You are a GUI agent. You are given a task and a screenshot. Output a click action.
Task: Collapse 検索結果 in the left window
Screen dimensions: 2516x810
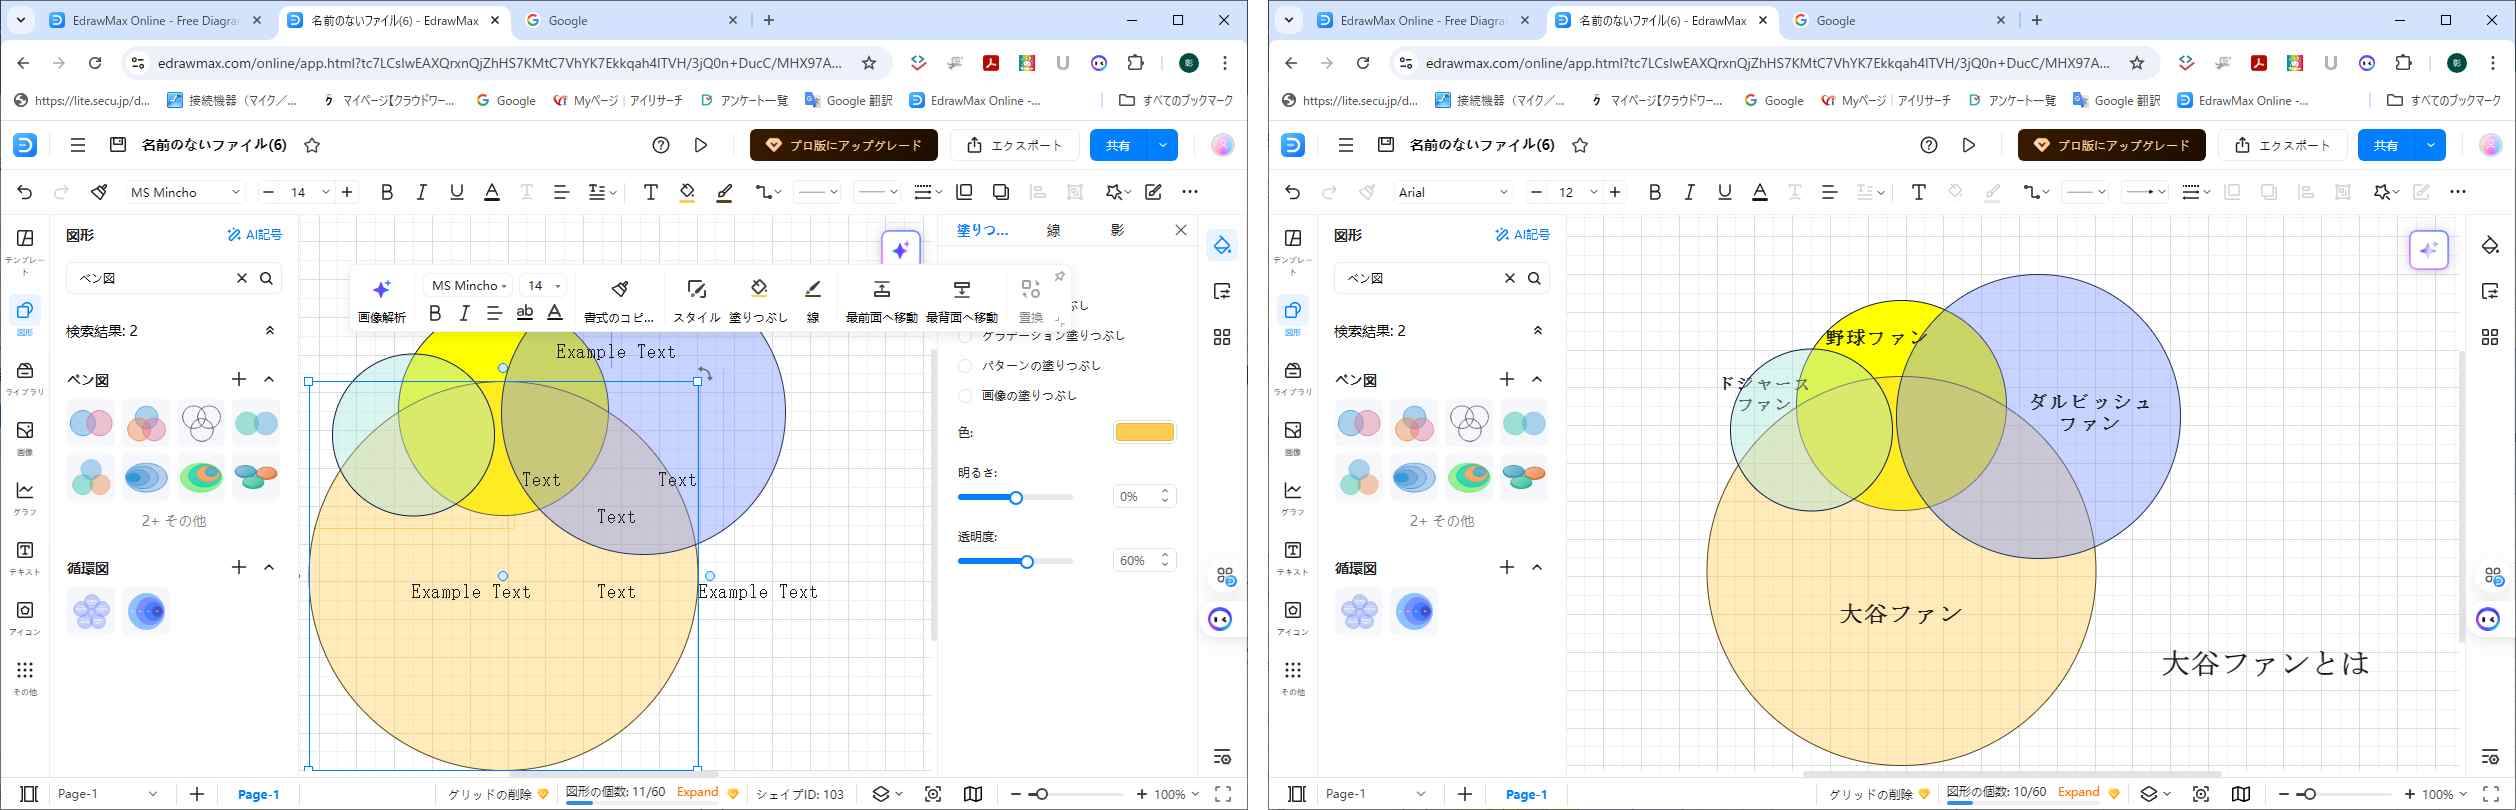tap(269, 330)
